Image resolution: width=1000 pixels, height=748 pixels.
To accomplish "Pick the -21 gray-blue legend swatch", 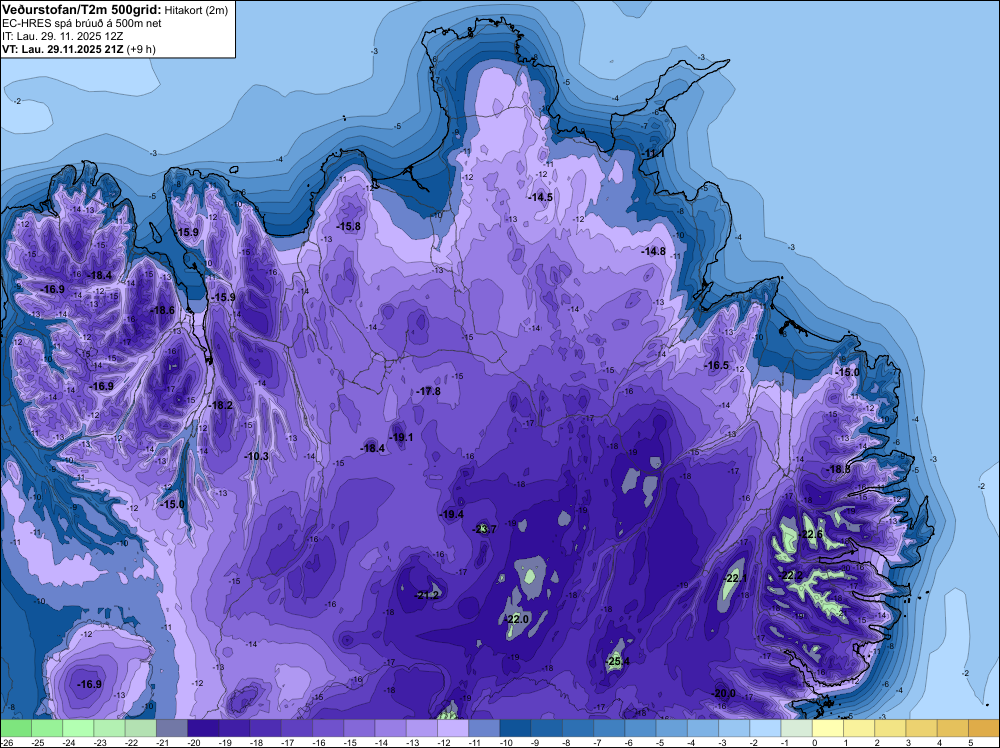I will coord(172,728).
